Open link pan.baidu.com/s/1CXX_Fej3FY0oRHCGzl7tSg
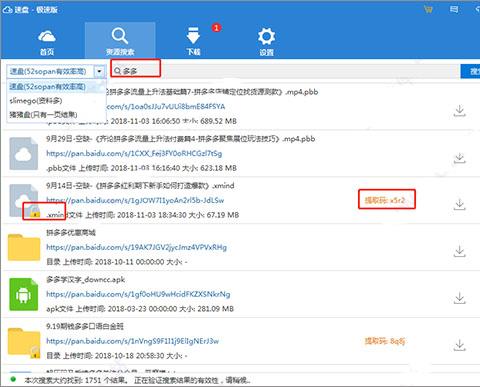This screenshot has height=387, width=480. pyautogui.click(x=134, y=154)
